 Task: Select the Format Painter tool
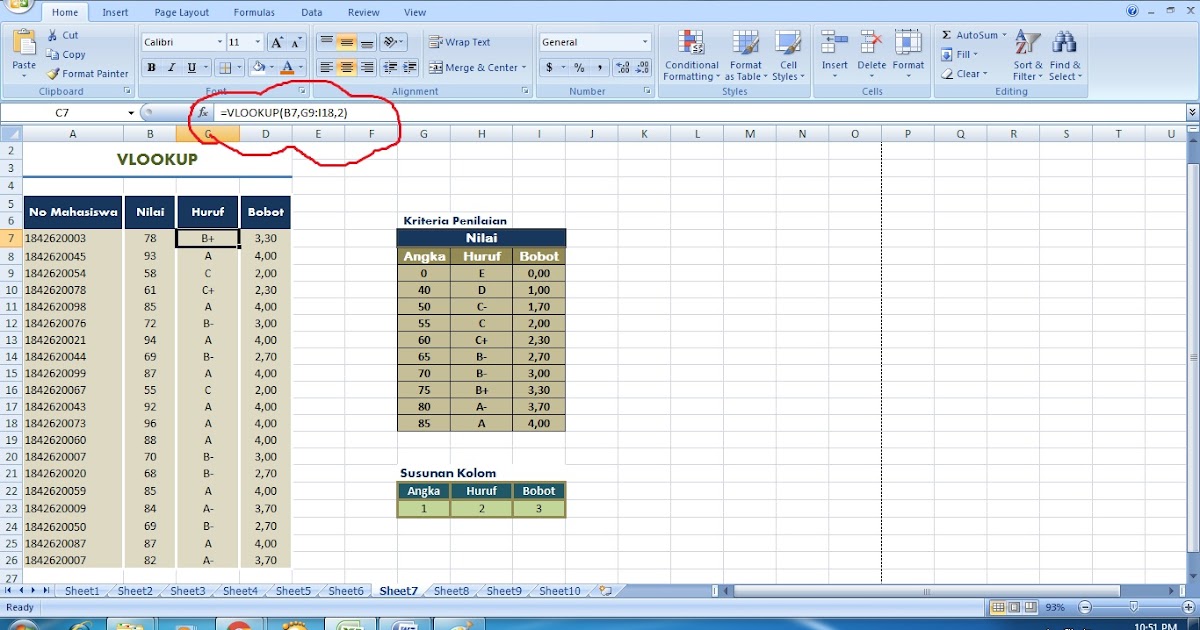(x=88, y=73)
